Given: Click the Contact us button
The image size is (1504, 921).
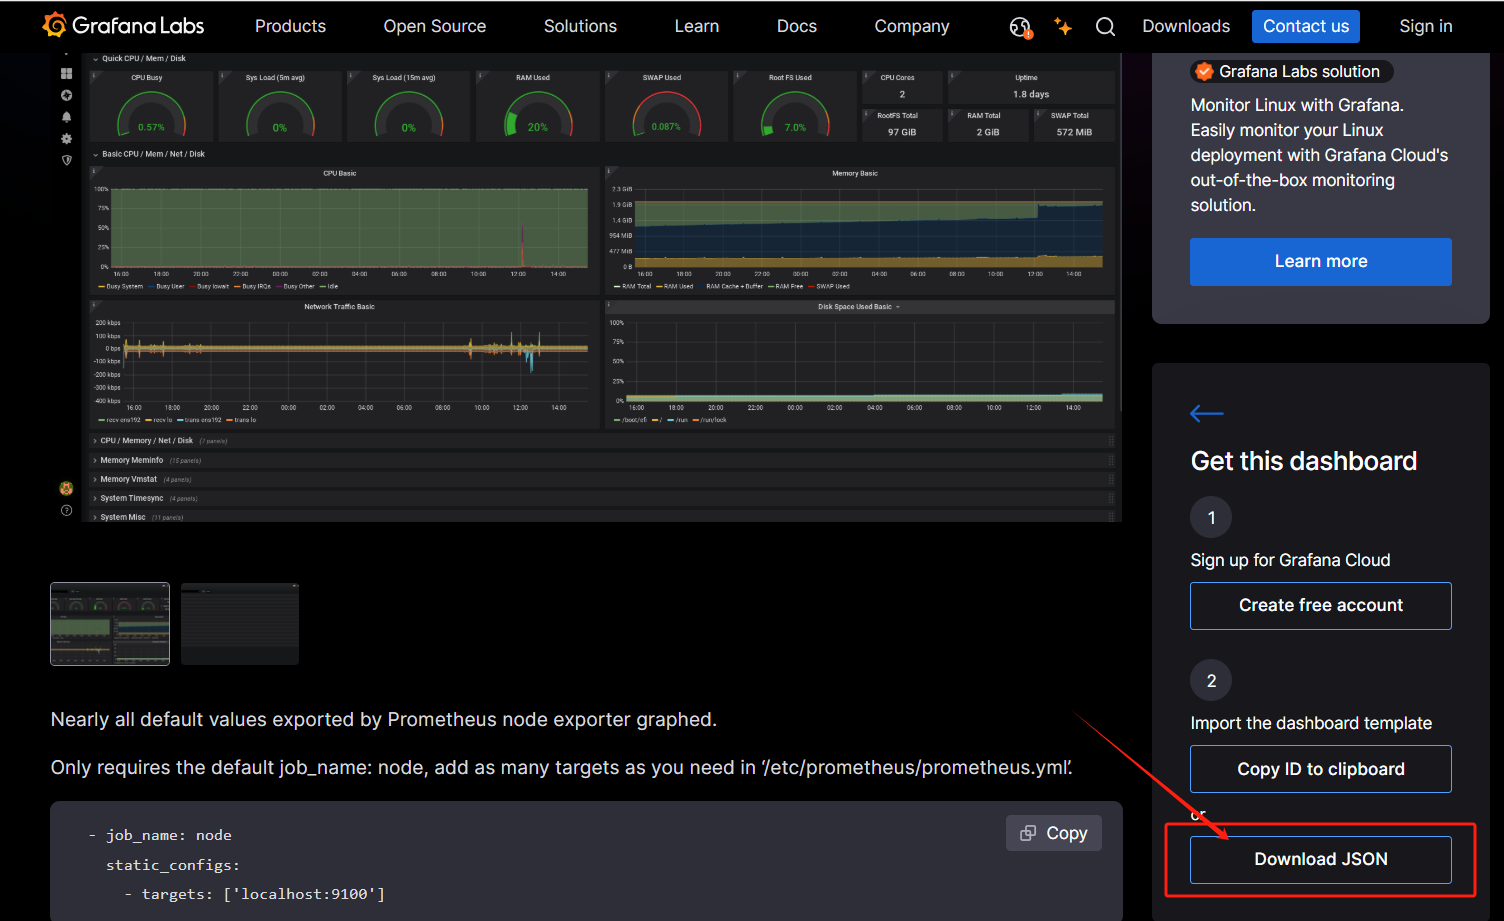Looking at the screenshot, I should (x=1306, y=26).
